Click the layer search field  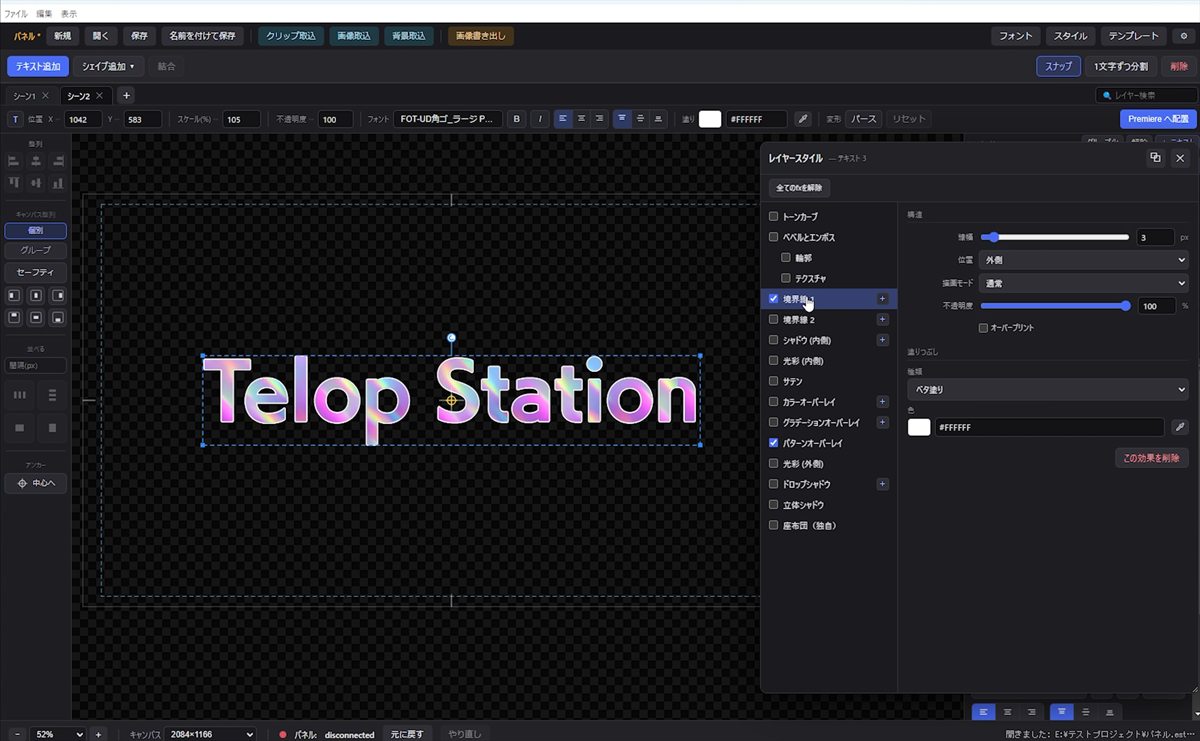(x=1145, y=95)
